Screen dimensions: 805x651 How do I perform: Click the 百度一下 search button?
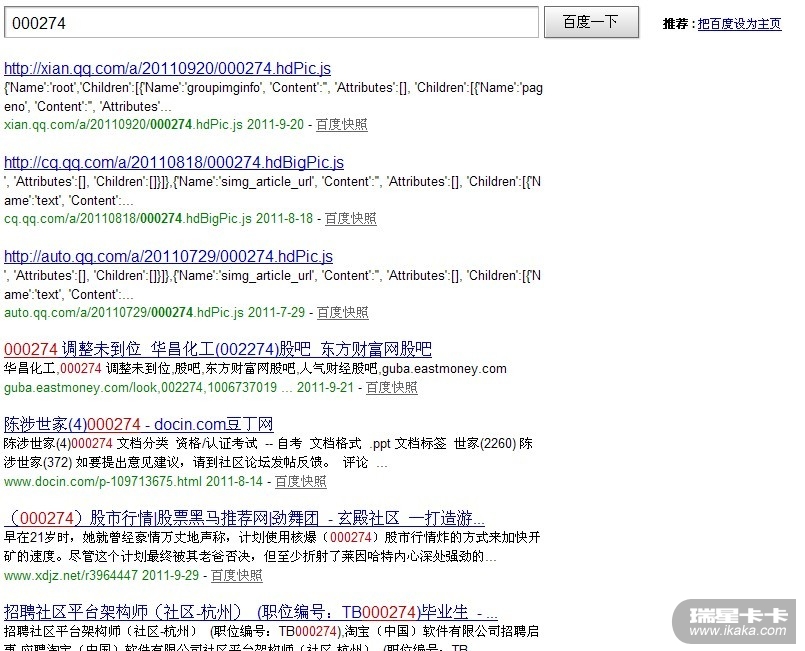point(591,22)
